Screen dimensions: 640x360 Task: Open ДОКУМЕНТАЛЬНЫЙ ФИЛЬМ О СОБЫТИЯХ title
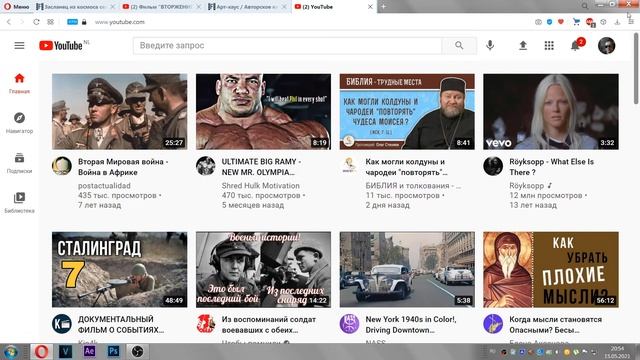pyautogui.click(x=121, y=324)
